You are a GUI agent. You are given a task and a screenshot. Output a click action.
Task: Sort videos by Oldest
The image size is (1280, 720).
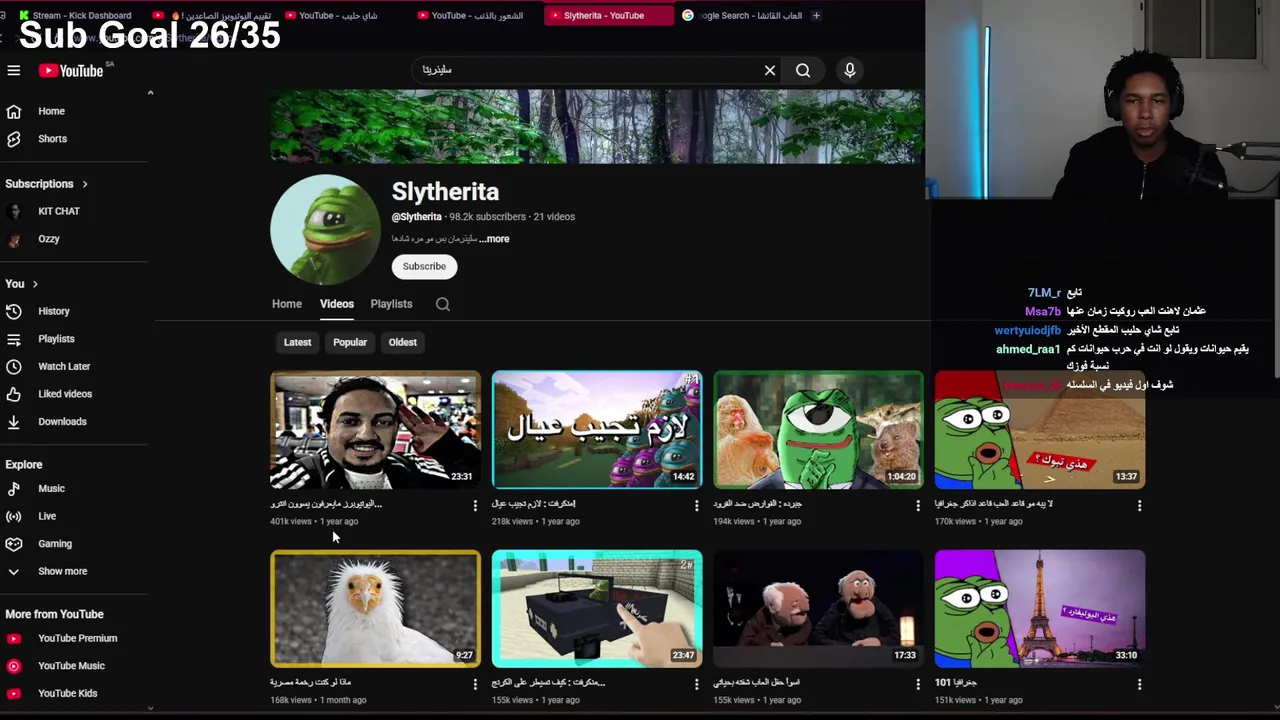(x=403, y=342)
